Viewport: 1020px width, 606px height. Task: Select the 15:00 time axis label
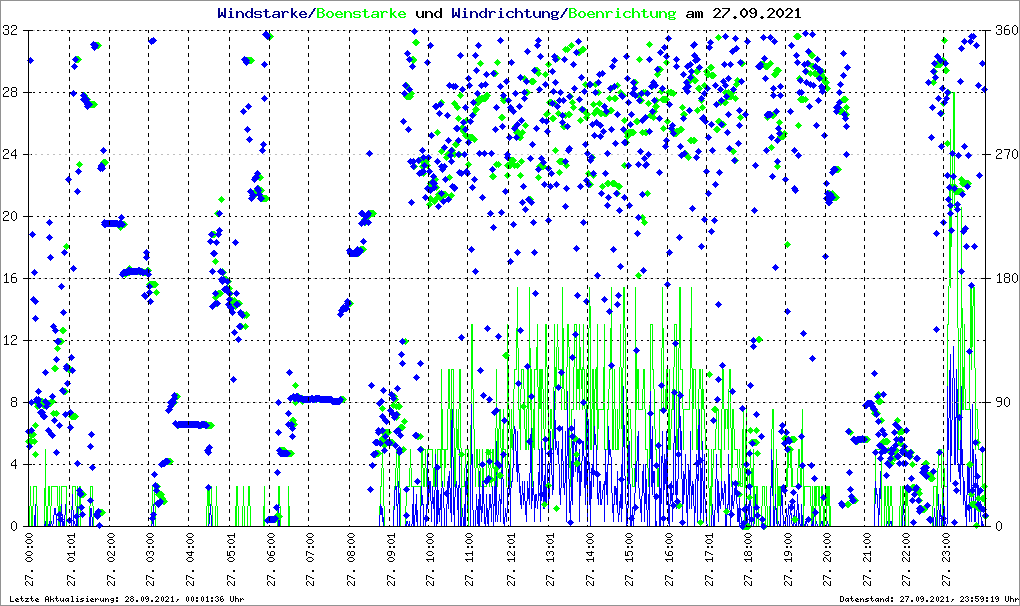pyautogui.click(x=629, y=559)
